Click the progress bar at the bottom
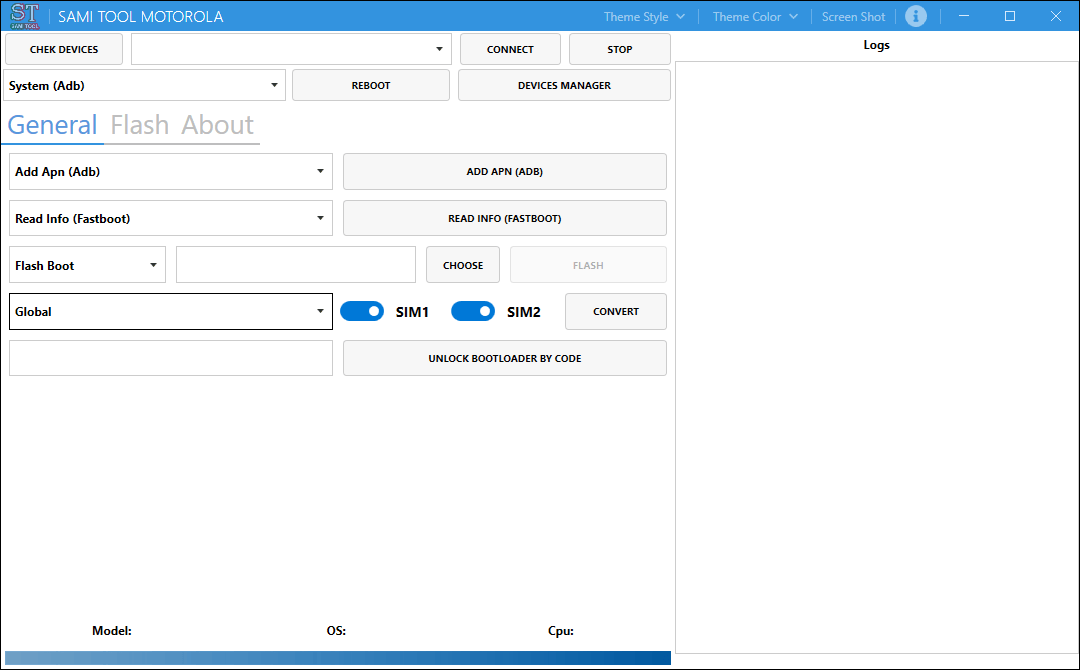This screenshot has height=670, width=1080. click(337, 658)
